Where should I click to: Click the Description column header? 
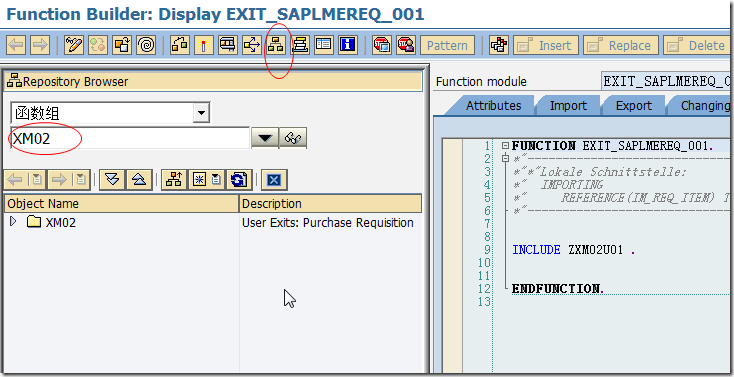coord(330,204)
